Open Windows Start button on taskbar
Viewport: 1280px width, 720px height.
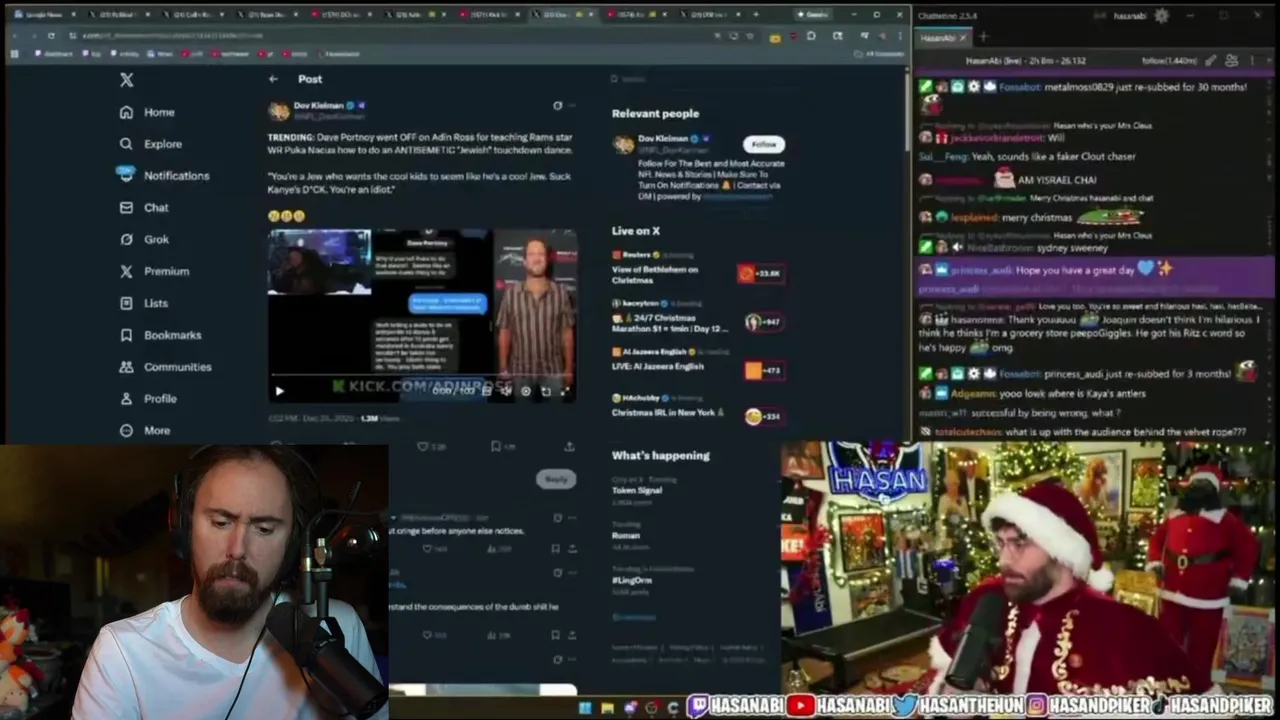[585, 708]
